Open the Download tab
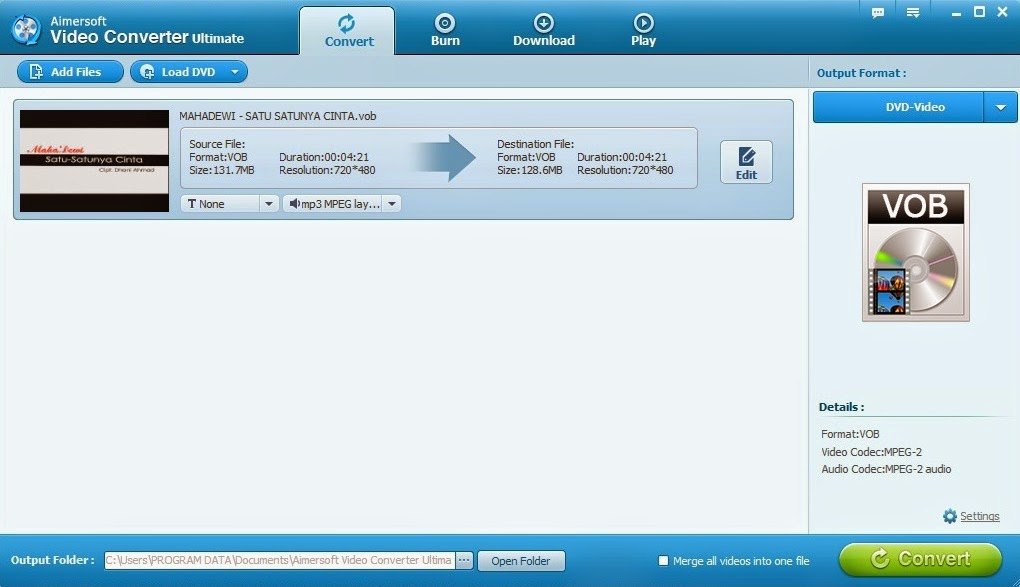 tap(544, 31)
